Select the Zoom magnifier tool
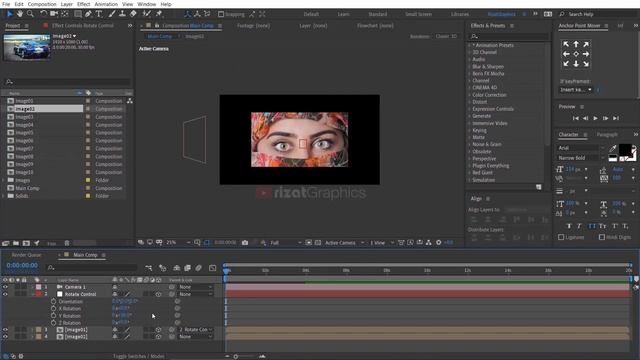This screenshot has width=640, height=360. point(30,14)
